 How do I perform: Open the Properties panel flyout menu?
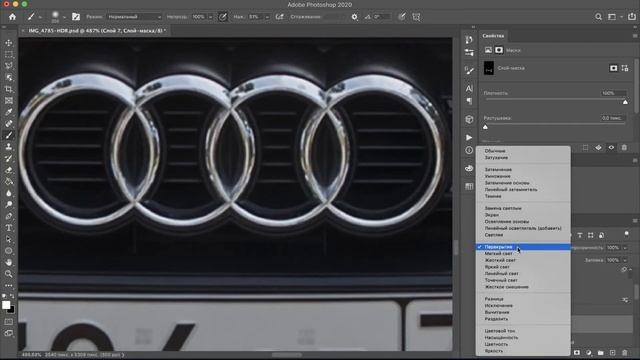pyautogui.click(x=635, y=36)
